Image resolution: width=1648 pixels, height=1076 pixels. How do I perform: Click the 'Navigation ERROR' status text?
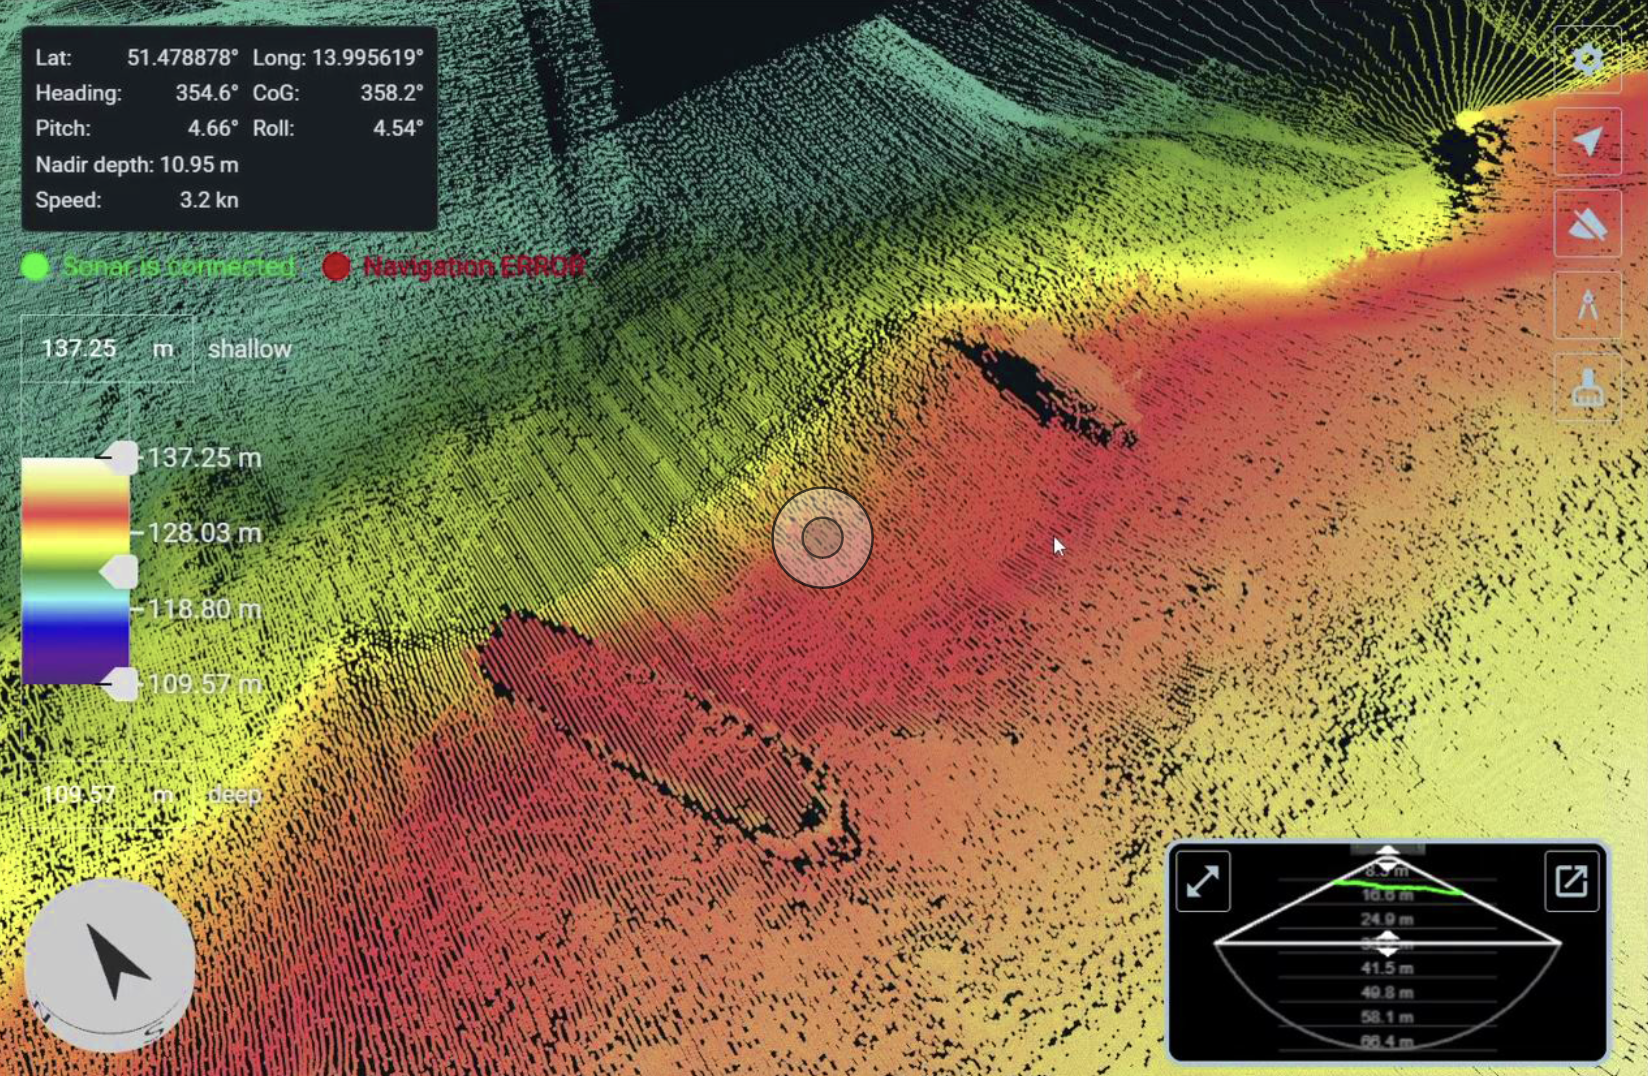point(474,266)
